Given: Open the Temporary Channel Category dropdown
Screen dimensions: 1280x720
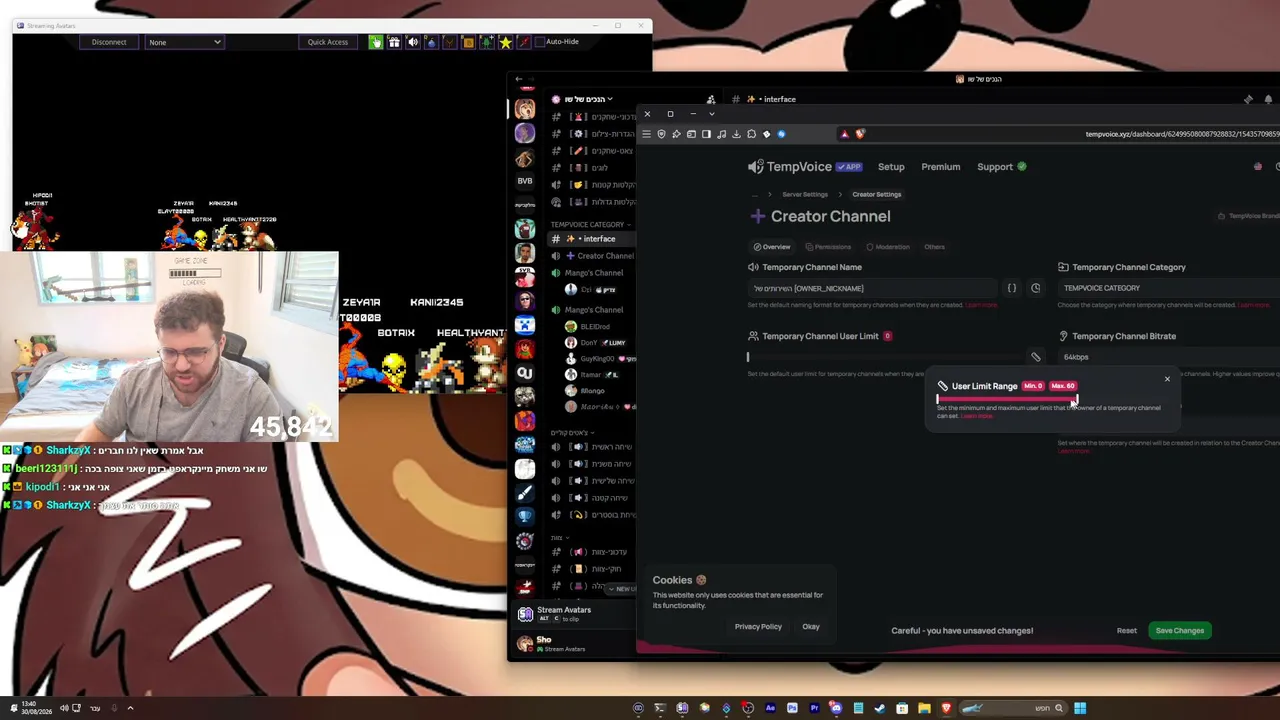Looking at the screenshot, I should coord(1168,288).
